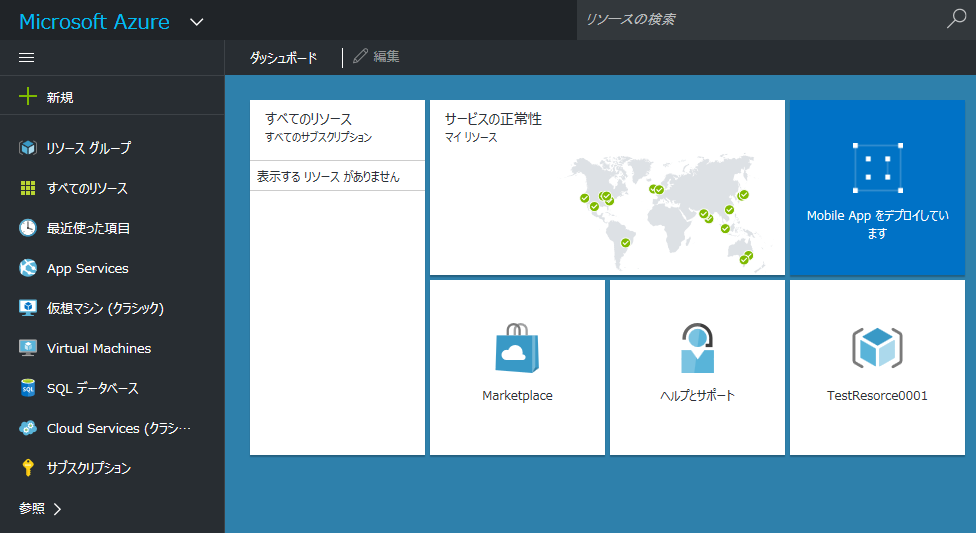This screenshot has width=976, height=533.
Task: Open Cloud Services (クラシック) sidebar entry
Action: pos(119,428)
